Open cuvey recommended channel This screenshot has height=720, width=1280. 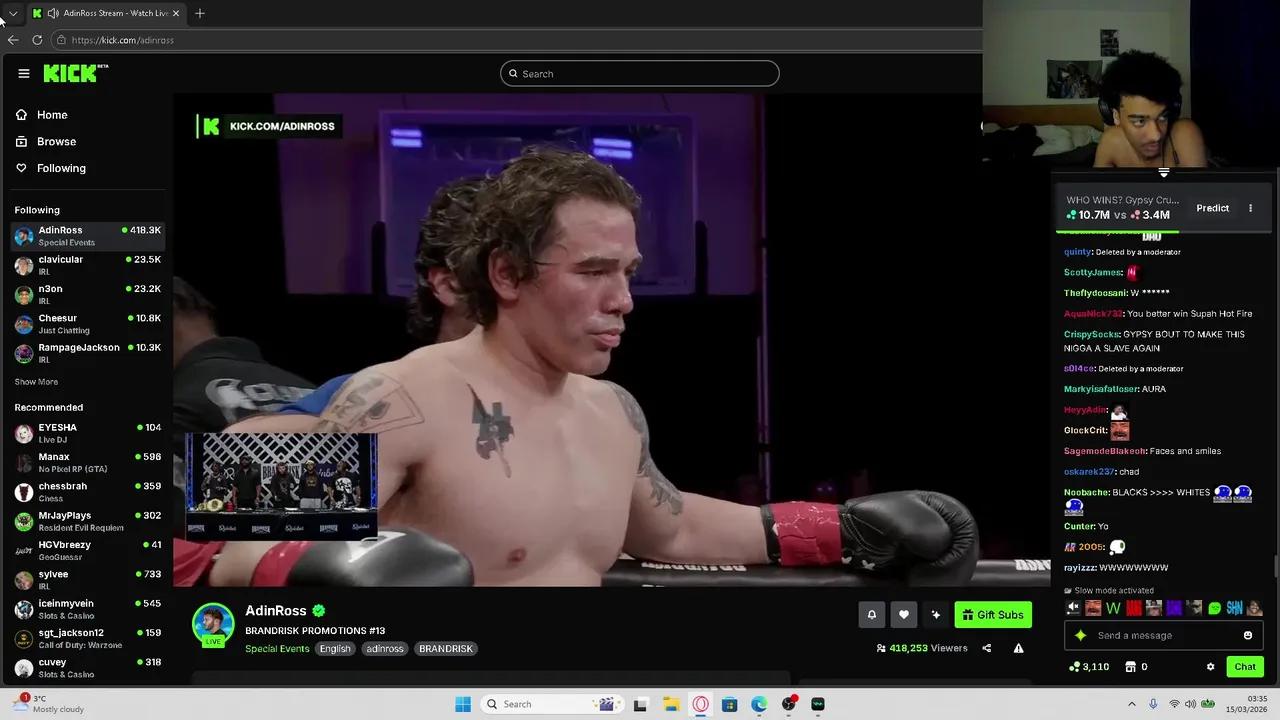tap(87, 668)
